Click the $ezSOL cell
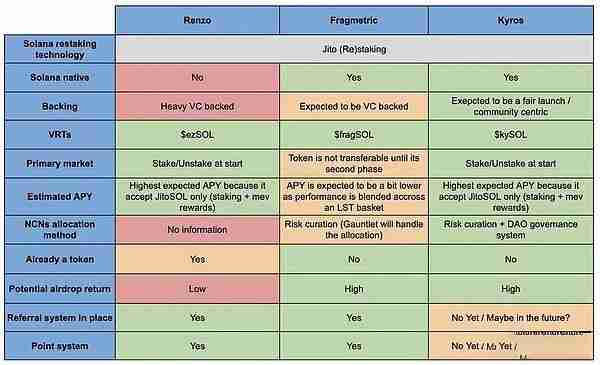 pos(197,135)
